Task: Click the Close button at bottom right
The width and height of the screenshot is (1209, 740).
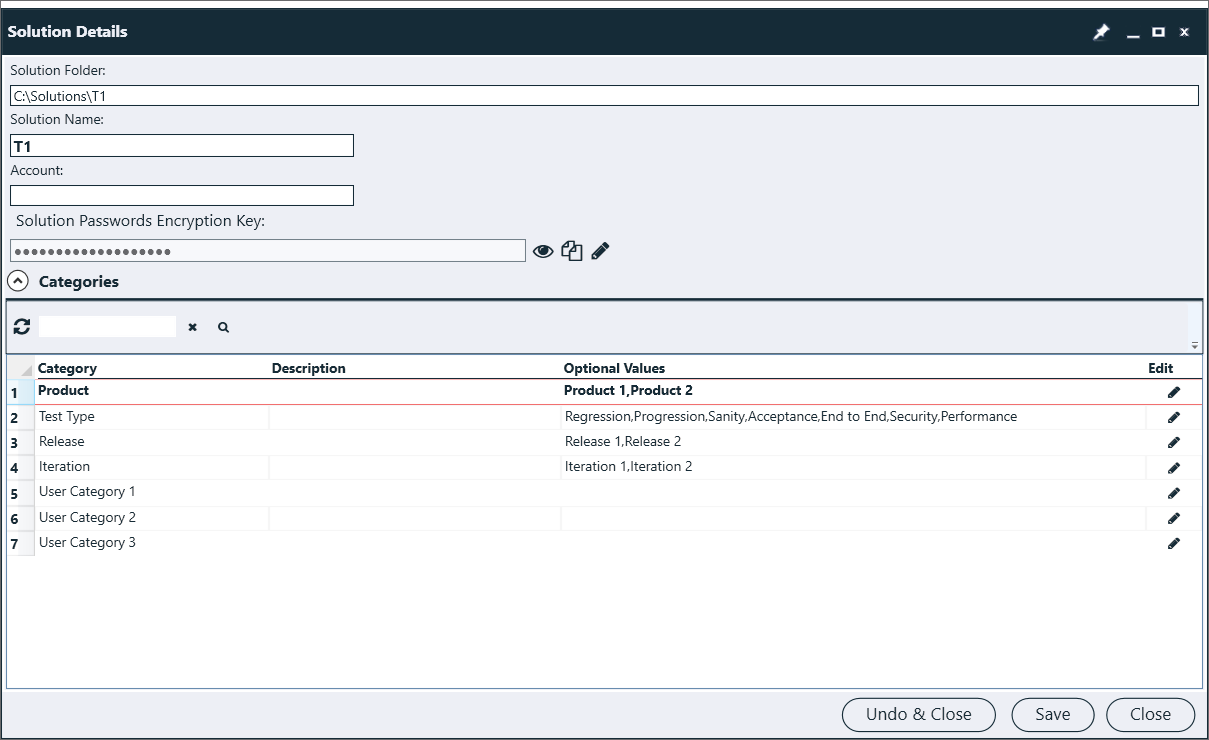Action: 1150,714
